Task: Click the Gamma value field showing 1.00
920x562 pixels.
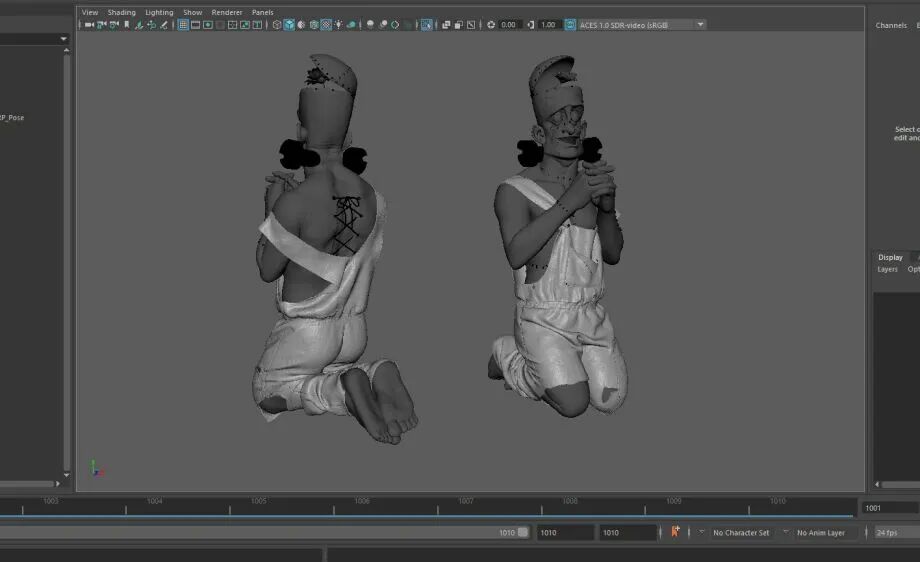Action: click(549, 24)
